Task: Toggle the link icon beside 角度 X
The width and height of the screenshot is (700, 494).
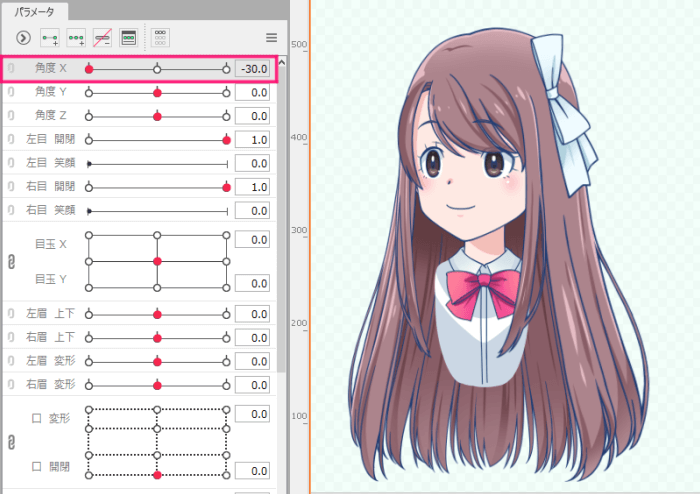Action: point(11,68)
